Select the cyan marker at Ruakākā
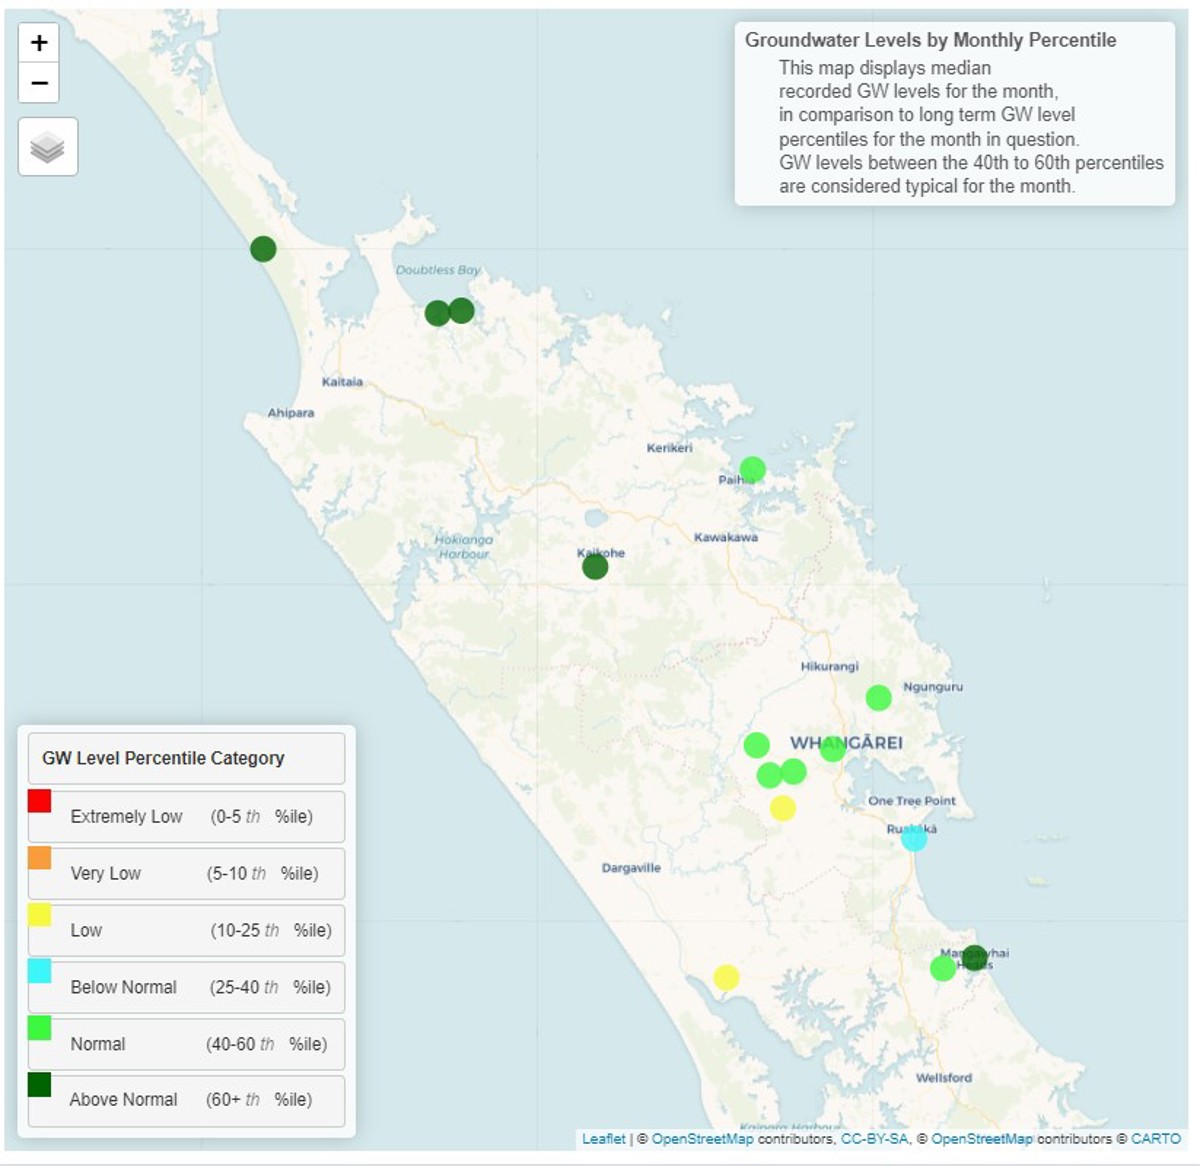1200x1166 pixels. point(914,838)
